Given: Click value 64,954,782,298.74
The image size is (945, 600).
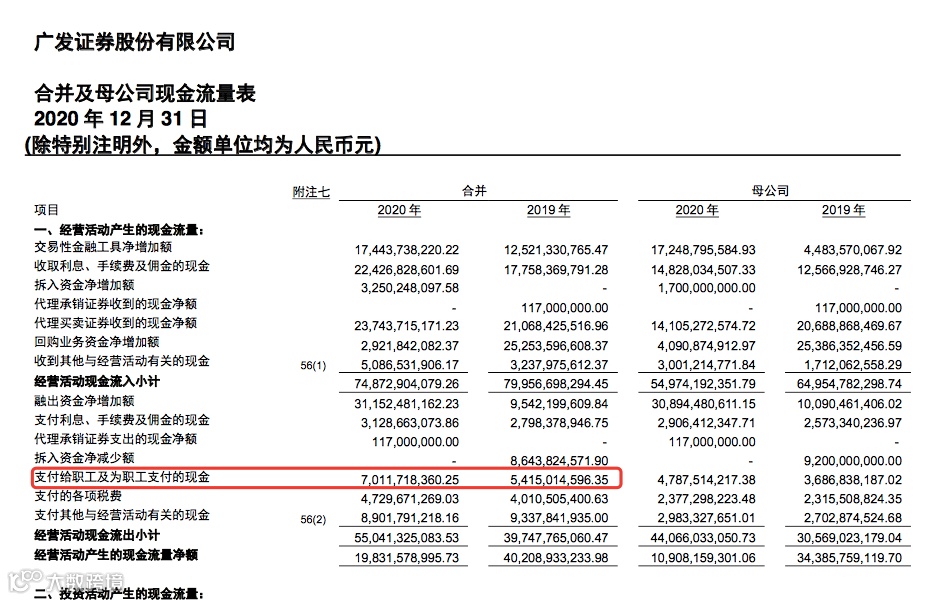Looking at the screenshot, I should (x=850, y=384).
